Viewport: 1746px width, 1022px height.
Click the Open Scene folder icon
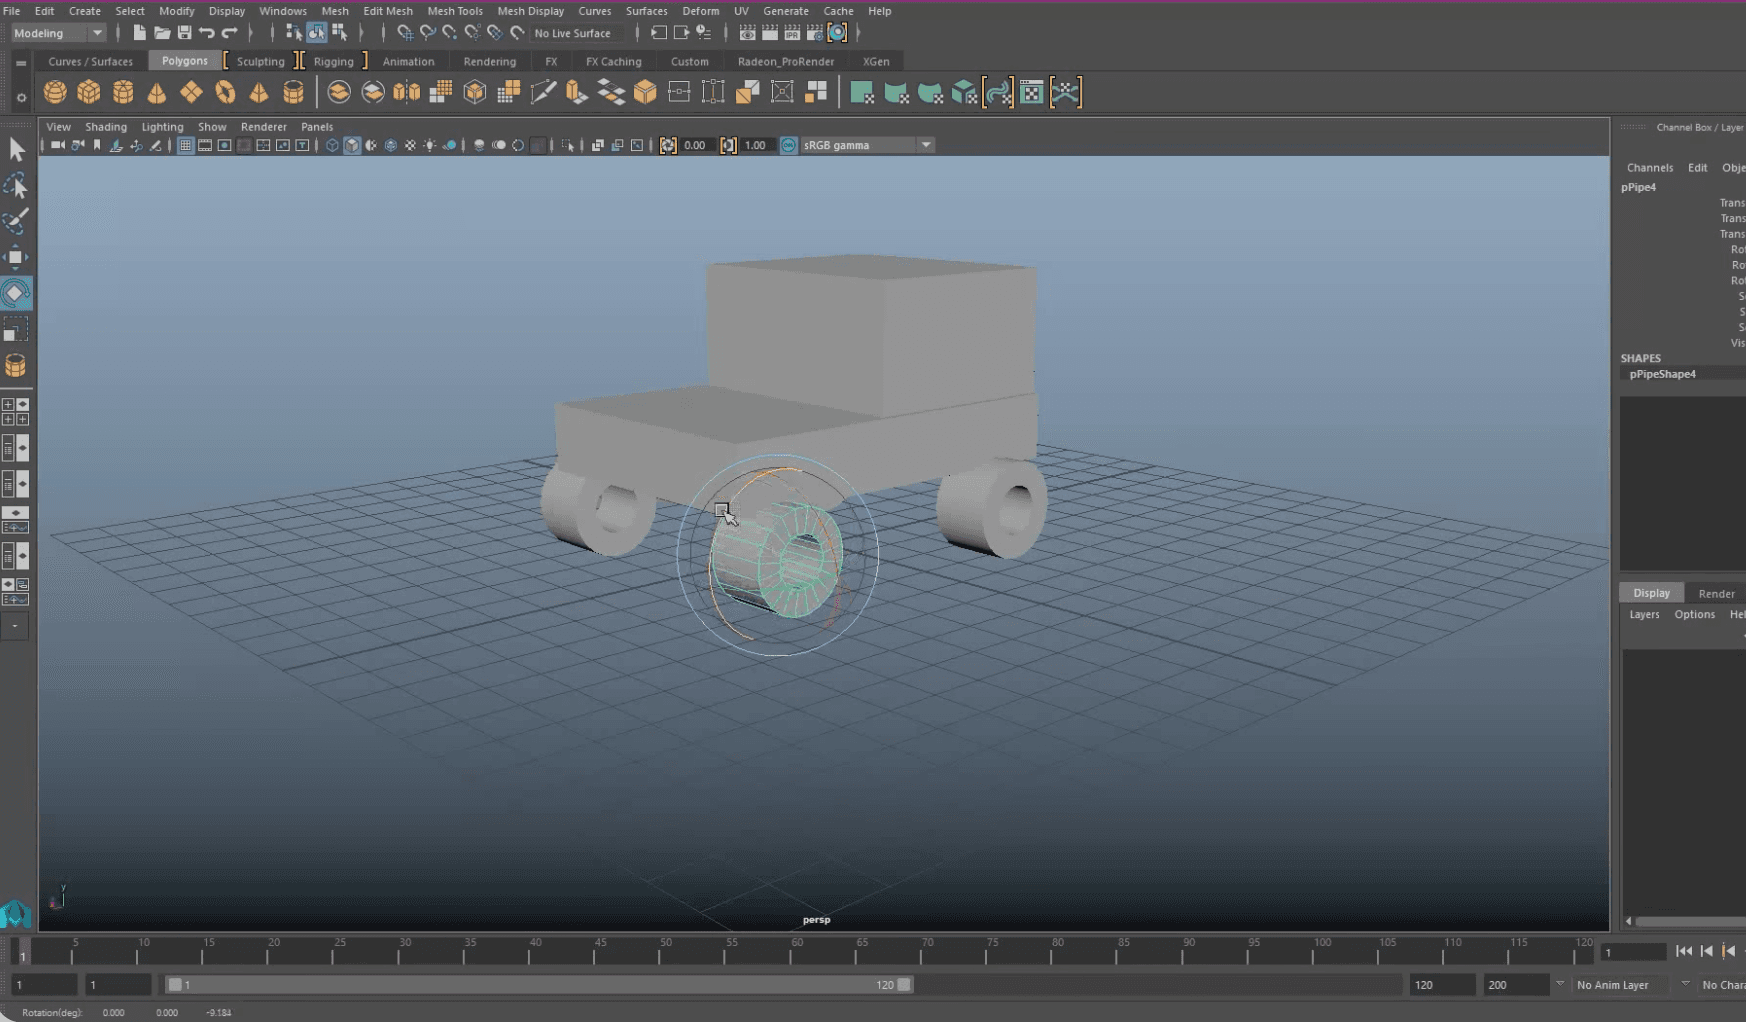tap(162, 33)
